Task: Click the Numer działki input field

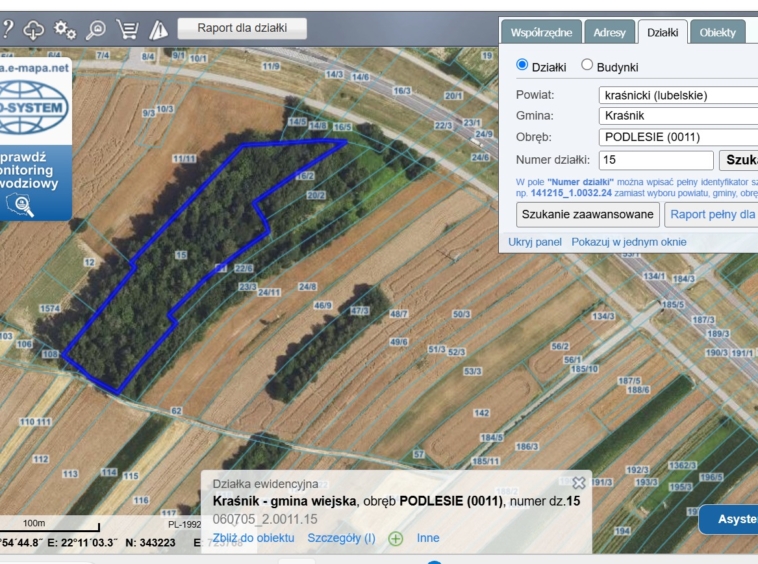Action: [x=656, y=160]
